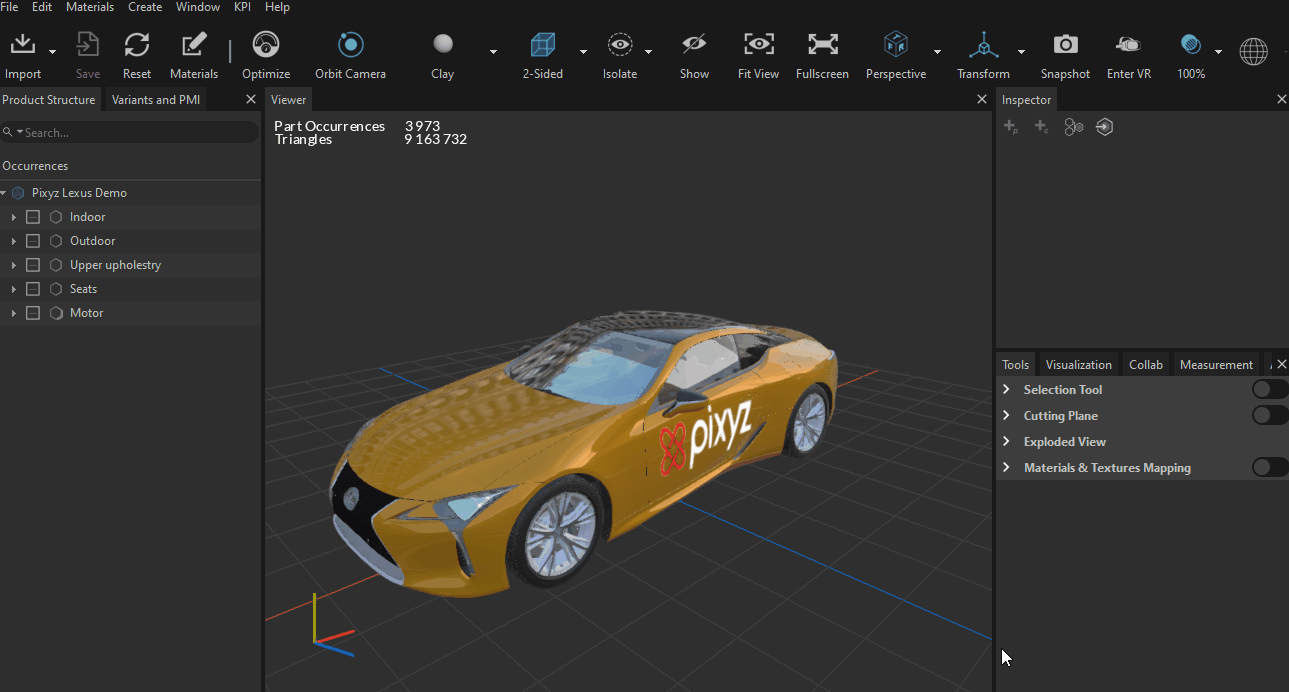Click the add component '+c' Inspector icon
The height and width of the screenshot is (692, 1289).
point(1041,127)
